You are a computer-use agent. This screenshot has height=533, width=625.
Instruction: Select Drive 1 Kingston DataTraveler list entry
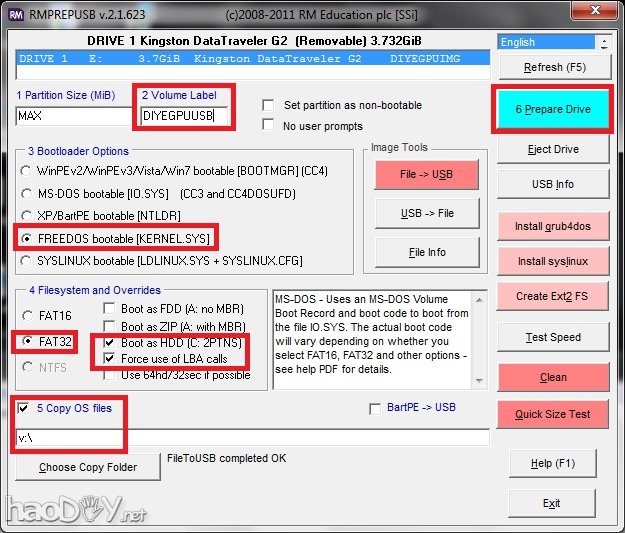tap(254, 60)
